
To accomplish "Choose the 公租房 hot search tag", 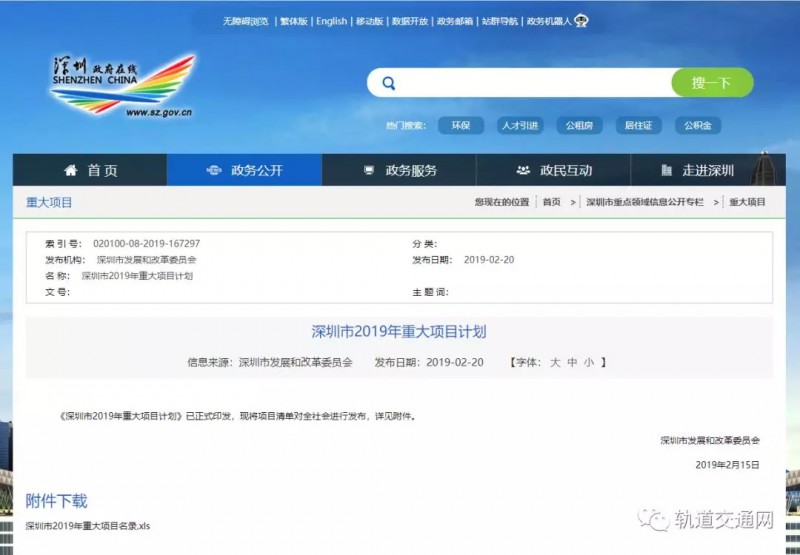I will [x=579, y=126].
